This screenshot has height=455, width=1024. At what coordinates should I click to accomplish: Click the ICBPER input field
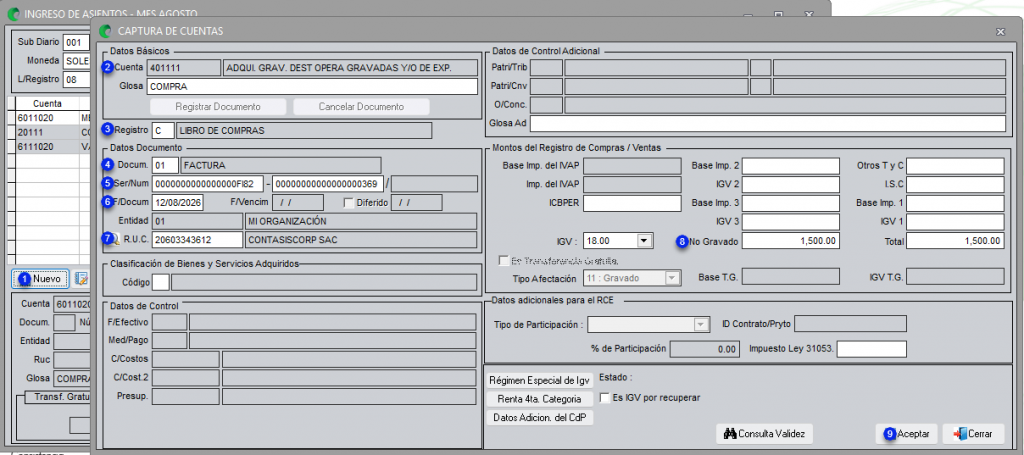pyautogui.click(x=632, y=203)
